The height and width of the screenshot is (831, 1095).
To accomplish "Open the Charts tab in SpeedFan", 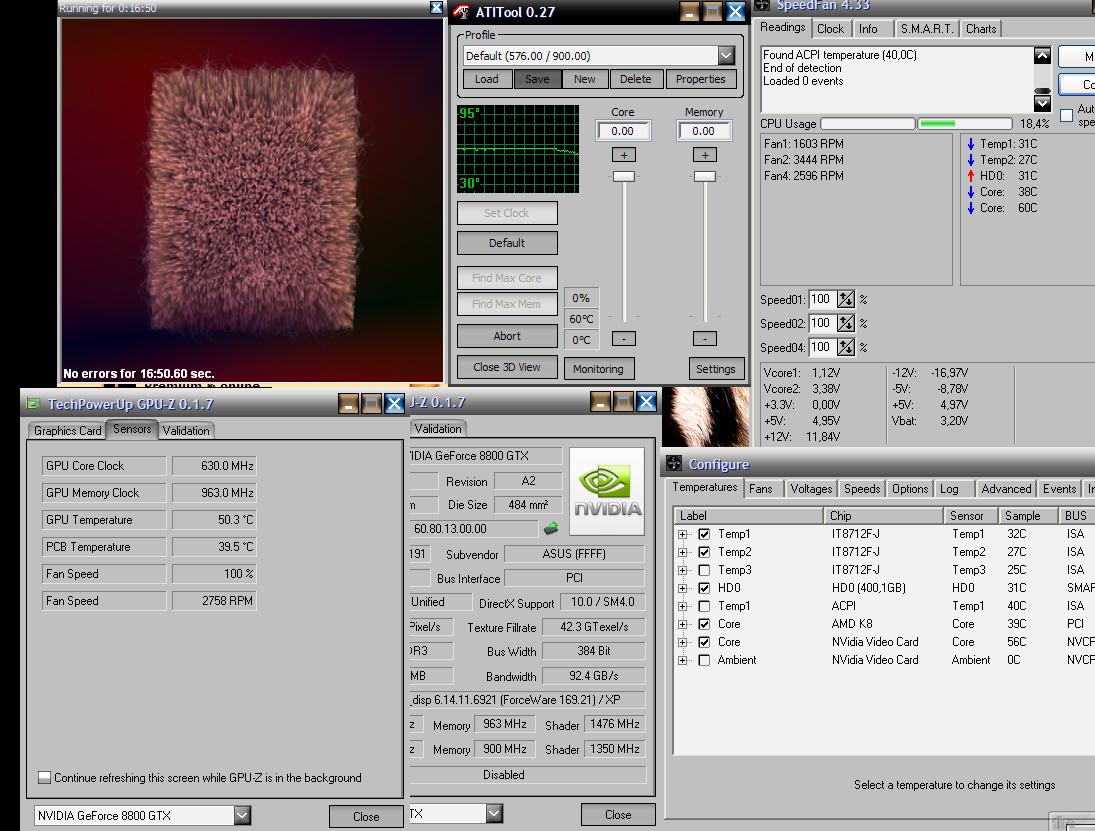I will point(981,29).
